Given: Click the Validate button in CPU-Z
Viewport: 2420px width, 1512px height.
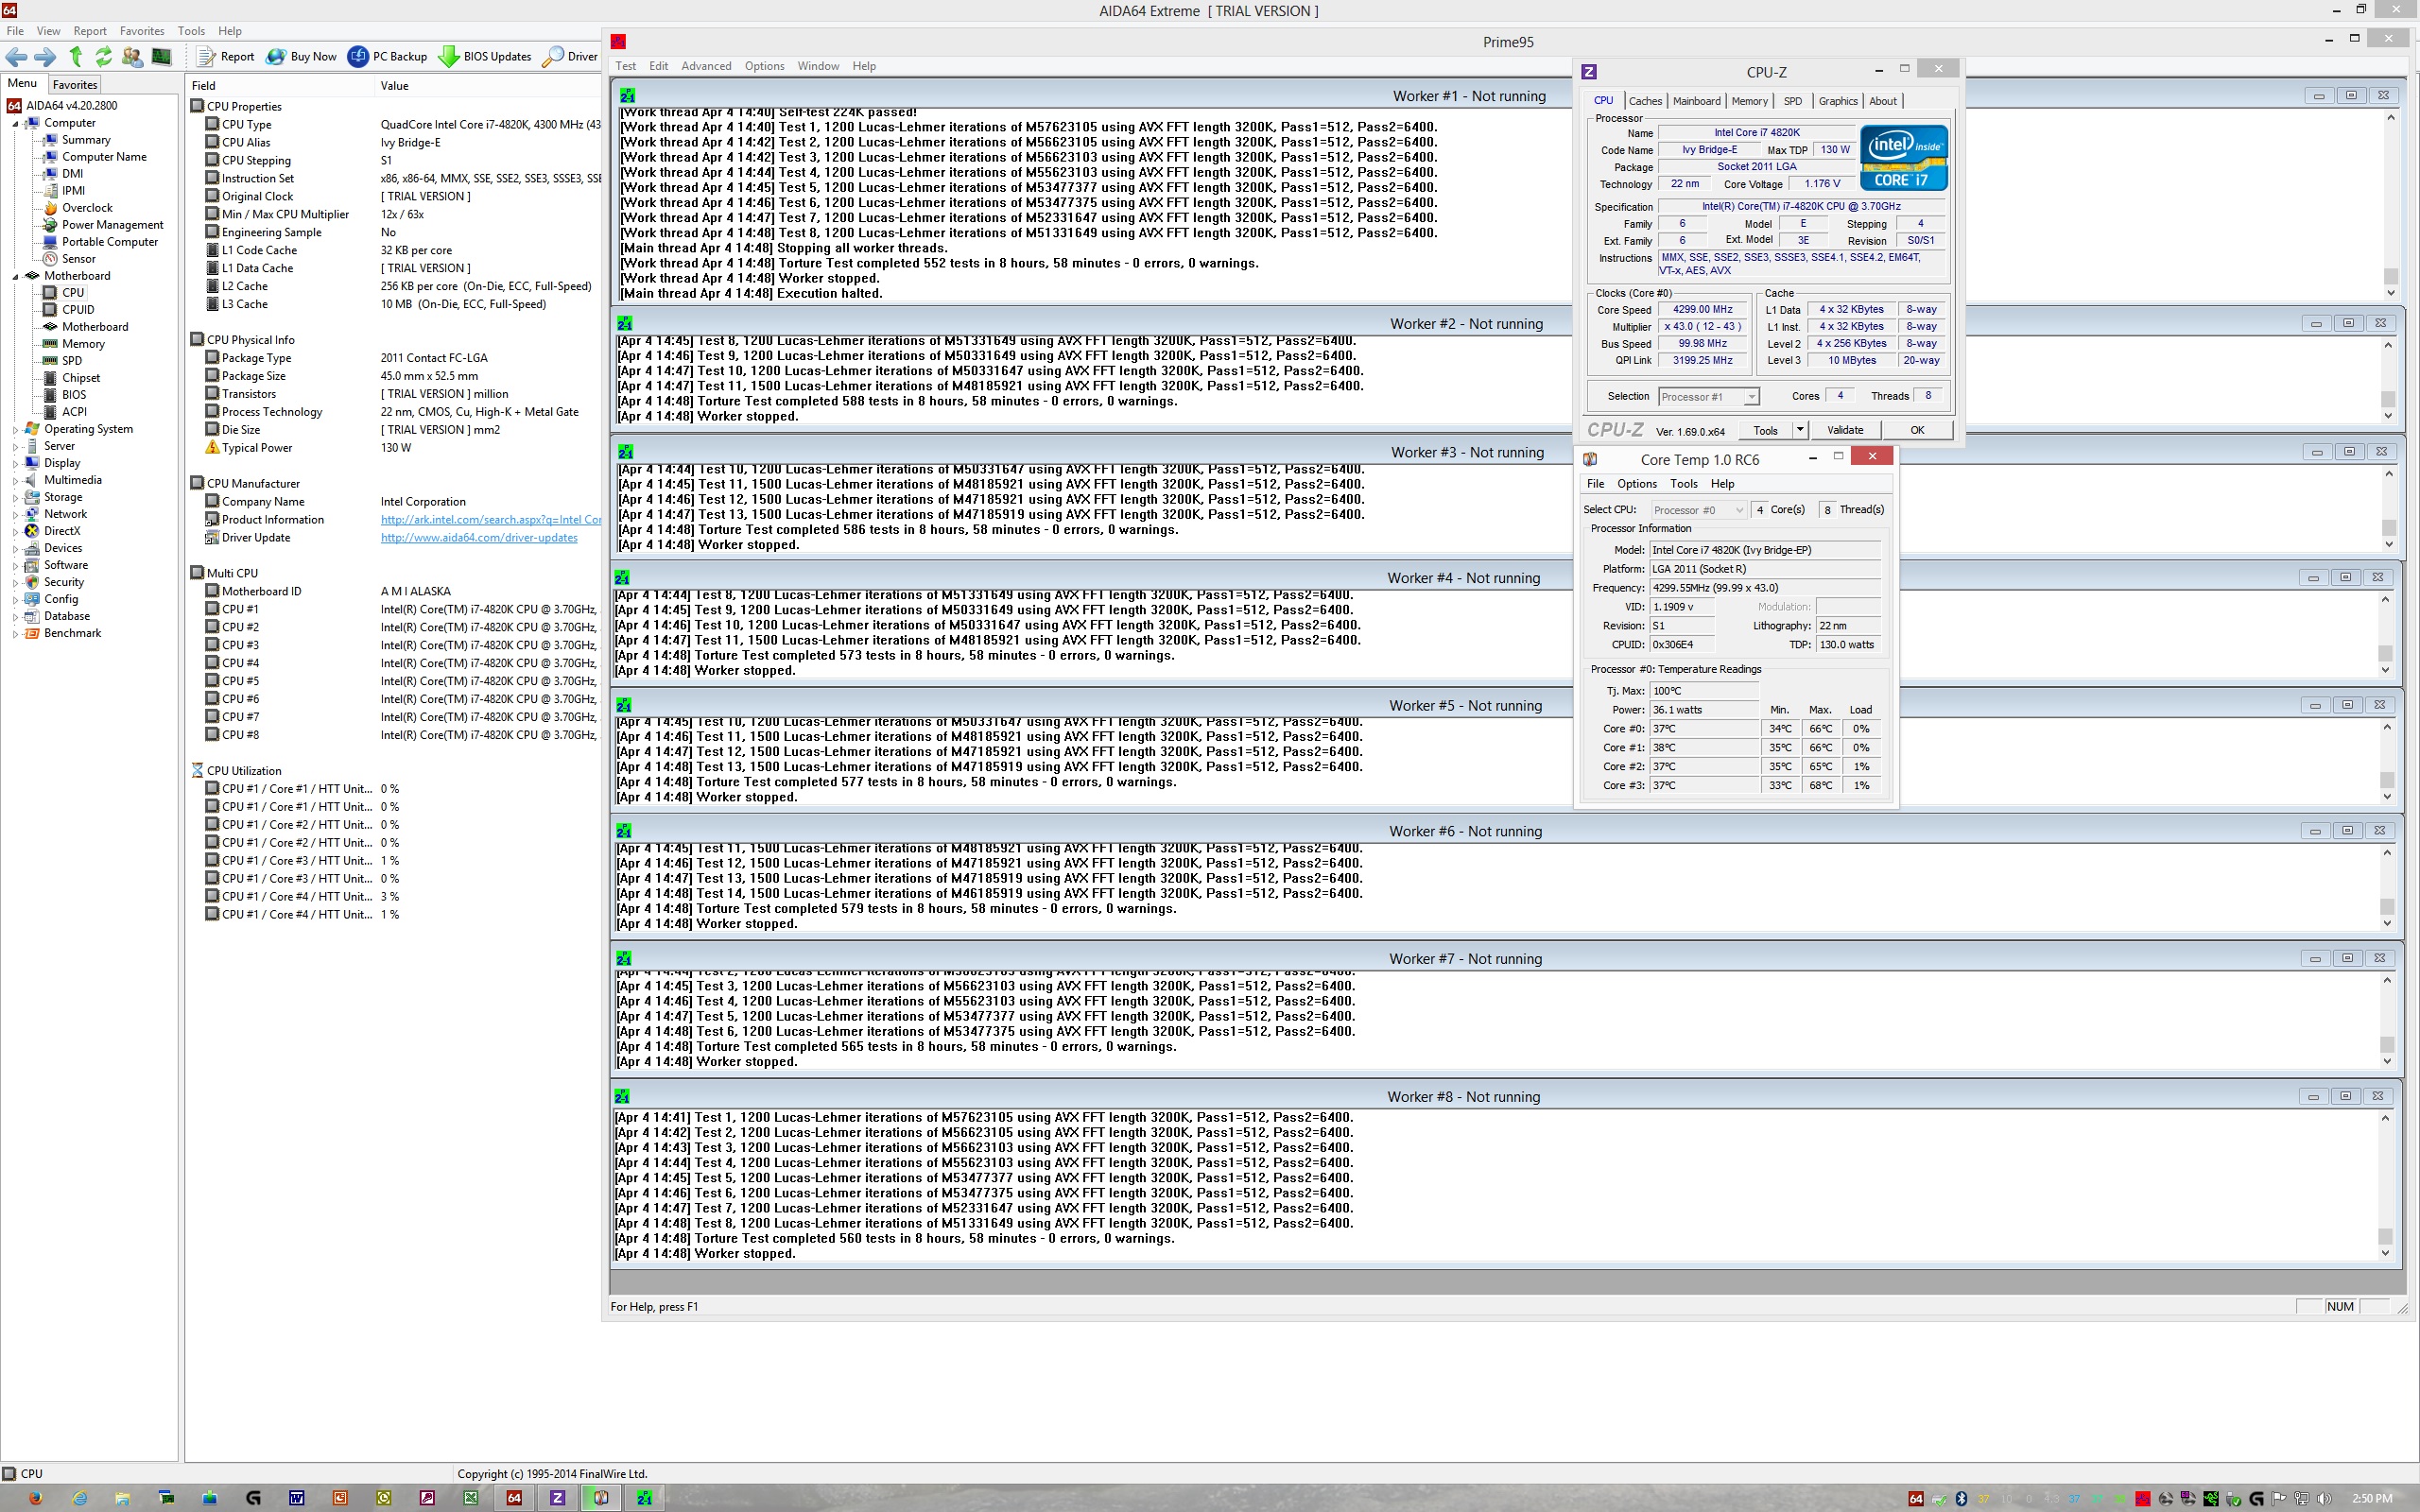Looking at the screenshot, I should pos(1844,430).
